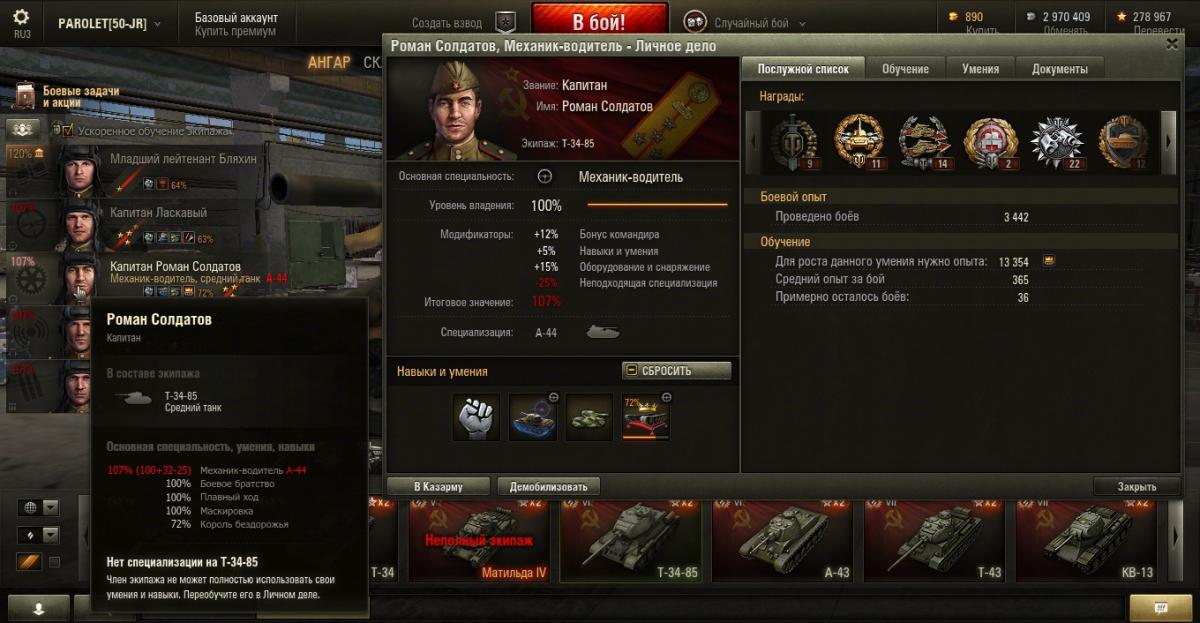Click the platoon creation icon

point(507,22)
